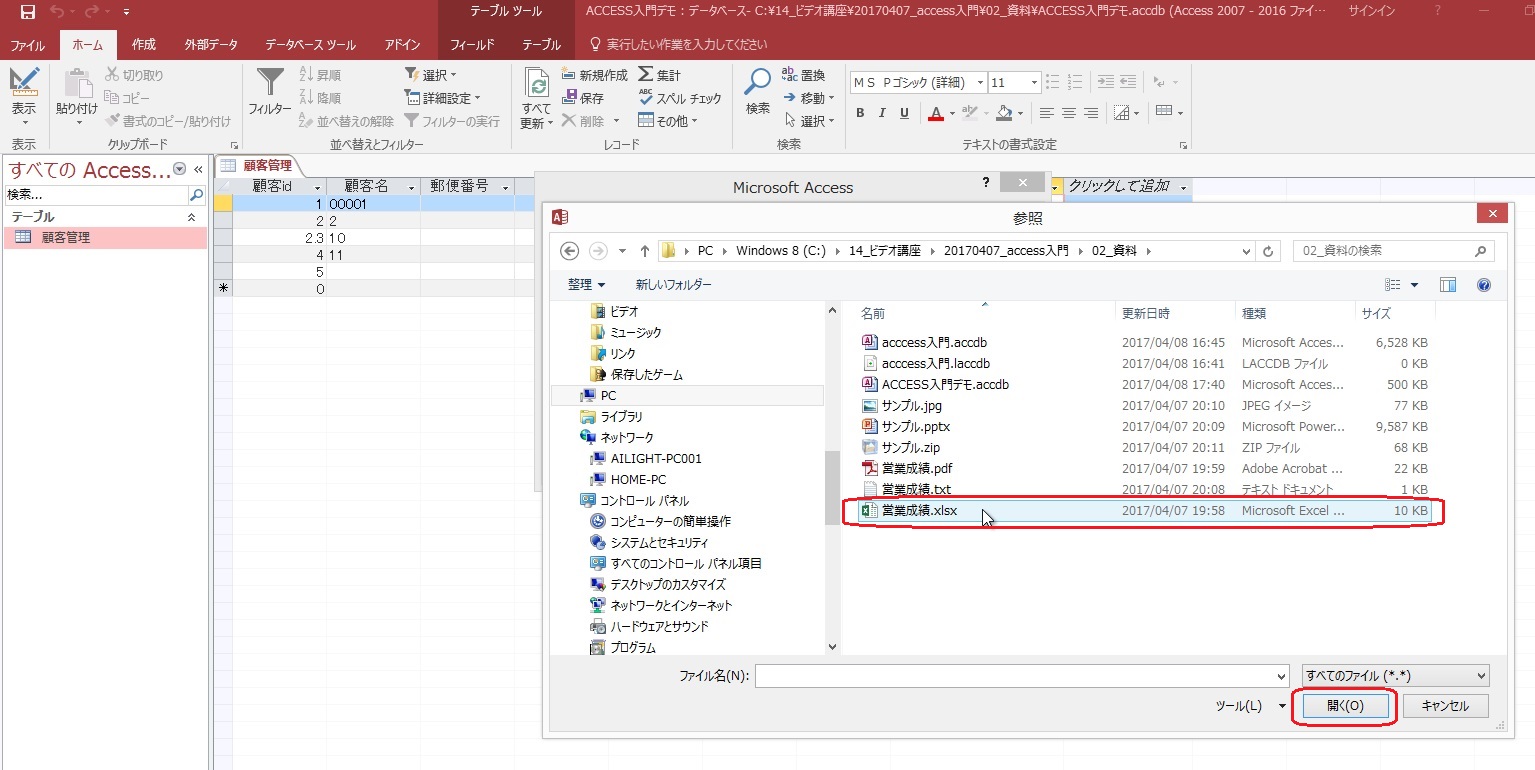Click the 表示 view icon in ribbon
The height and width of the screenshot is (770, 1535).
click(x=23, y=84)
